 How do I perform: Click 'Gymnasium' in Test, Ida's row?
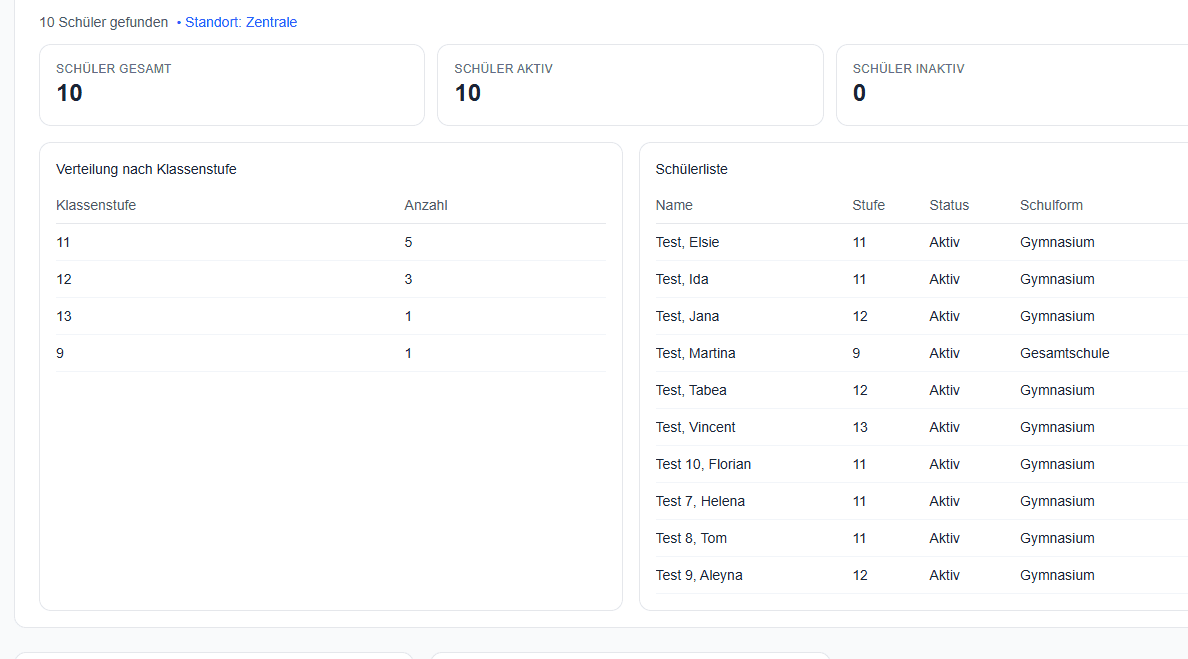pos(1057,280)
